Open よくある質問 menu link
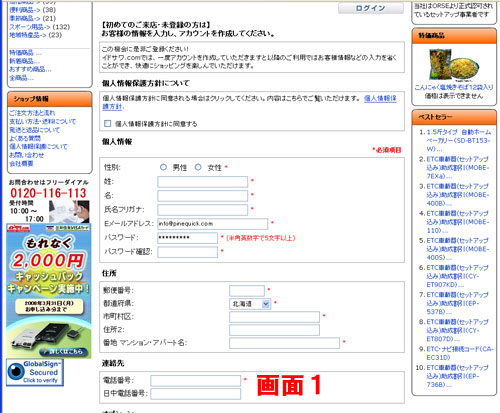Viewport: 500px width, 413px height. (25, 138)
